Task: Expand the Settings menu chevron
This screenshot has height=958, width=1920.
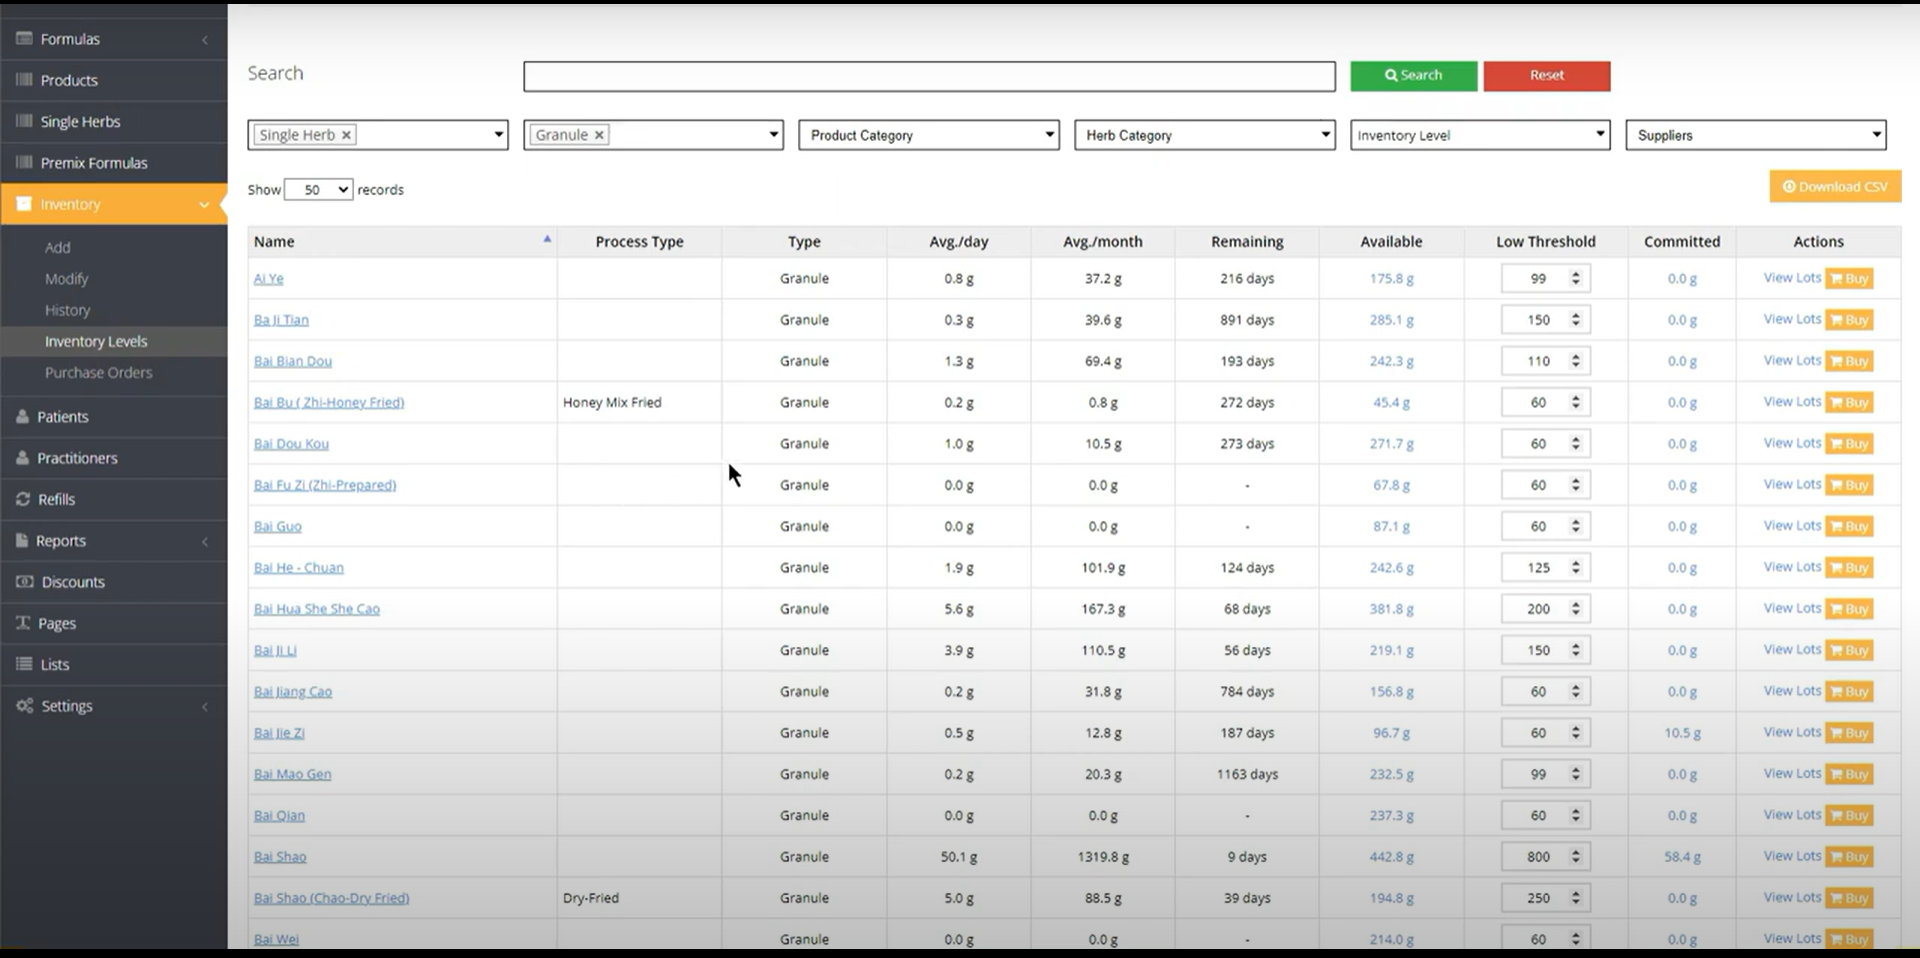Action: pos(205,707)
